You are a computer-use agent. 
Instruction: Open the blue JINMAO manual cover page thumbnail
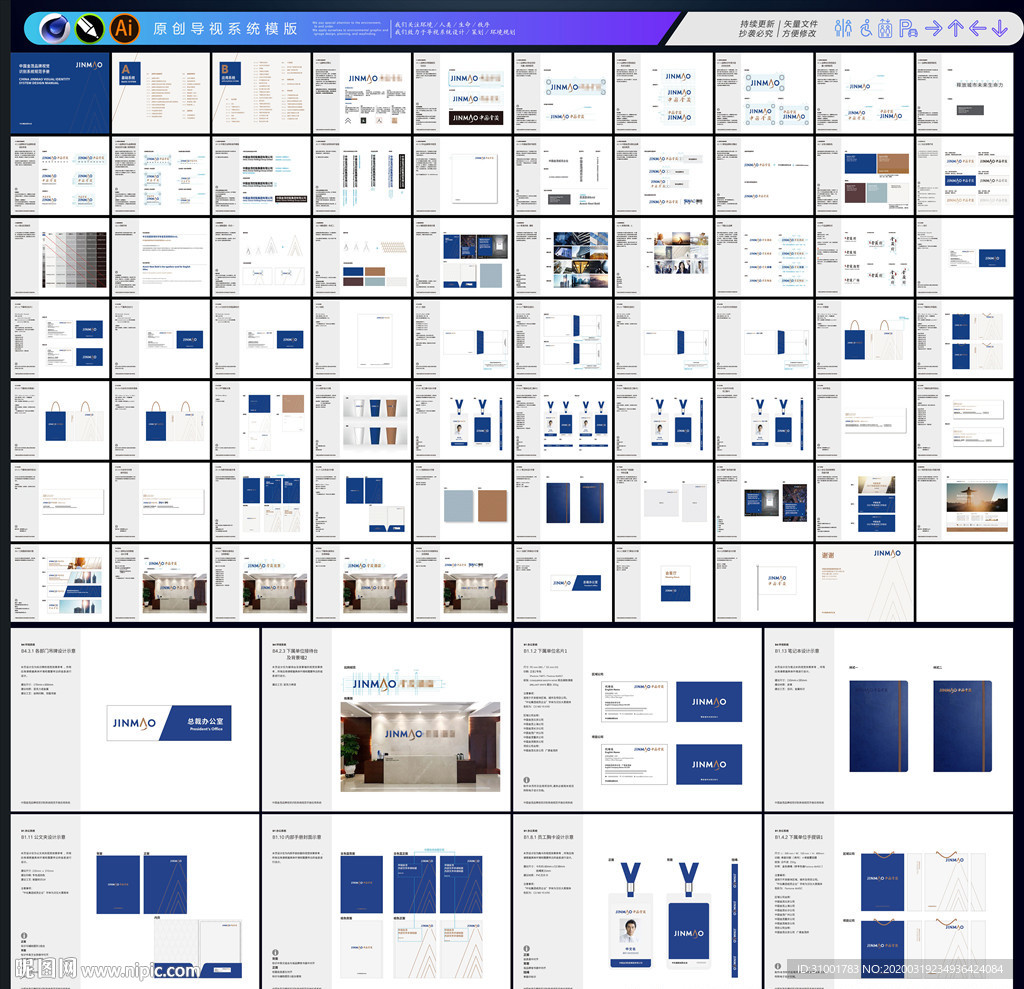(x=59, y=92)
